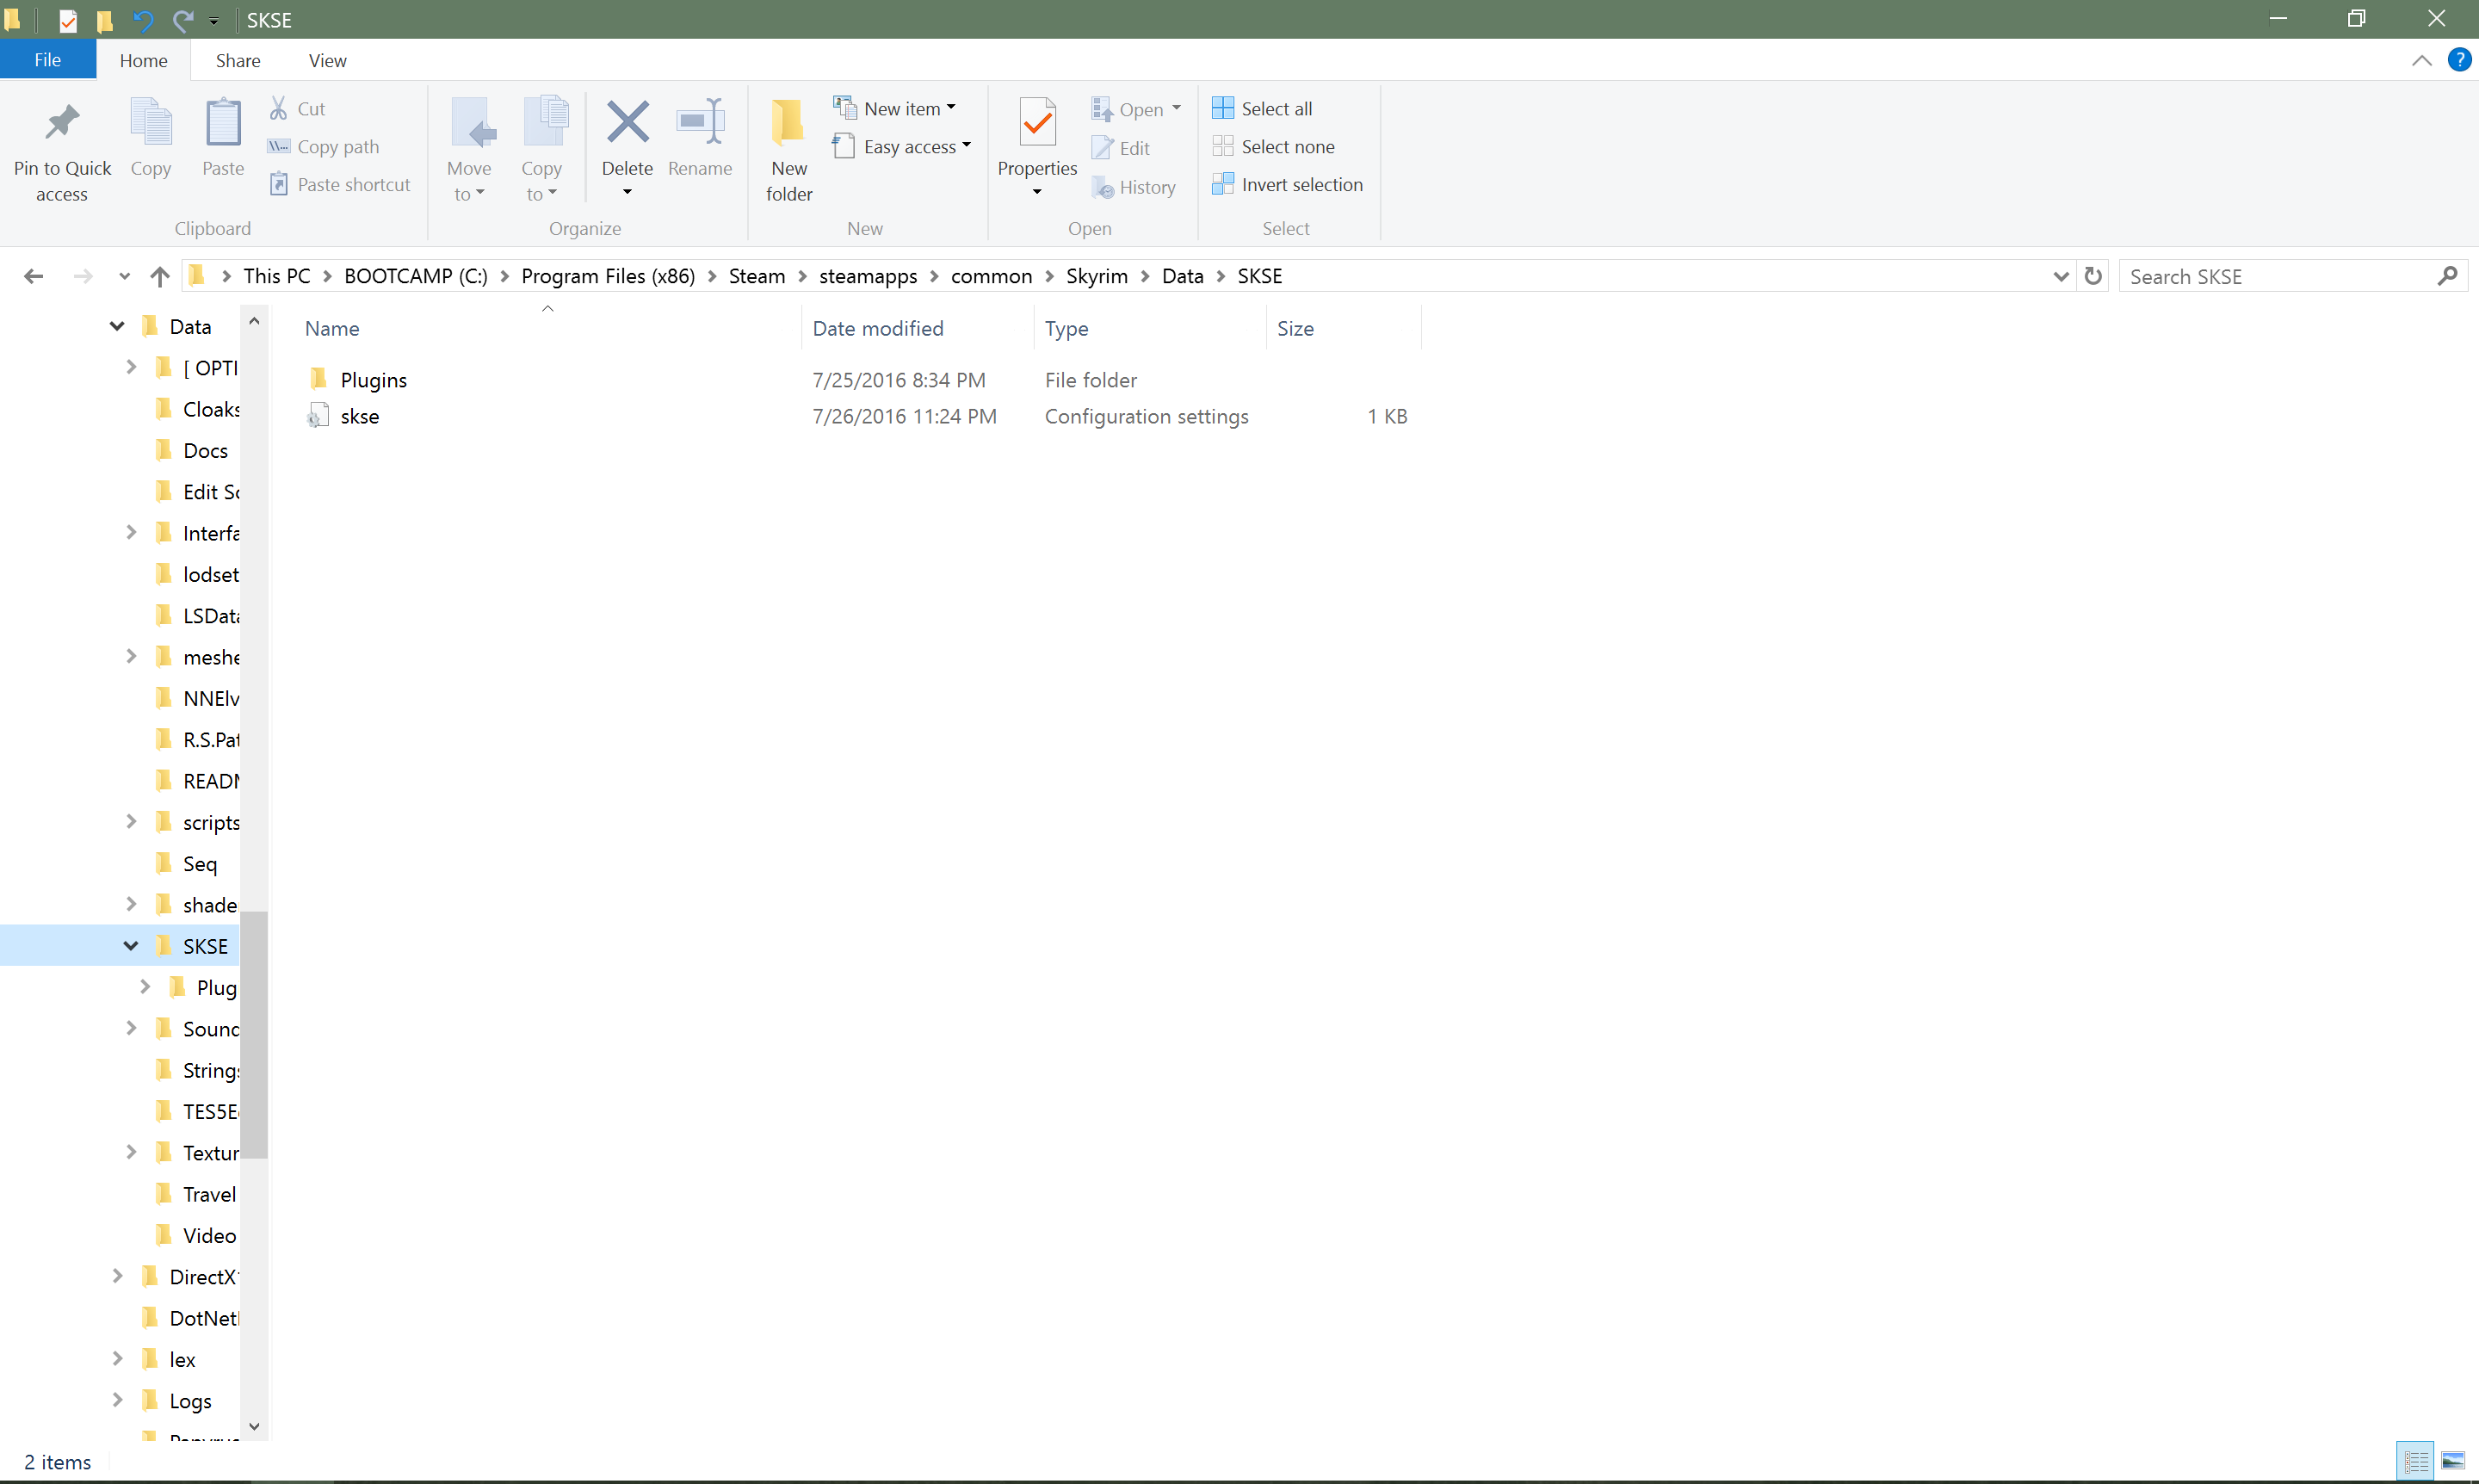
Task: Open the address bar history dropdown
Action: click(2061, 276)
